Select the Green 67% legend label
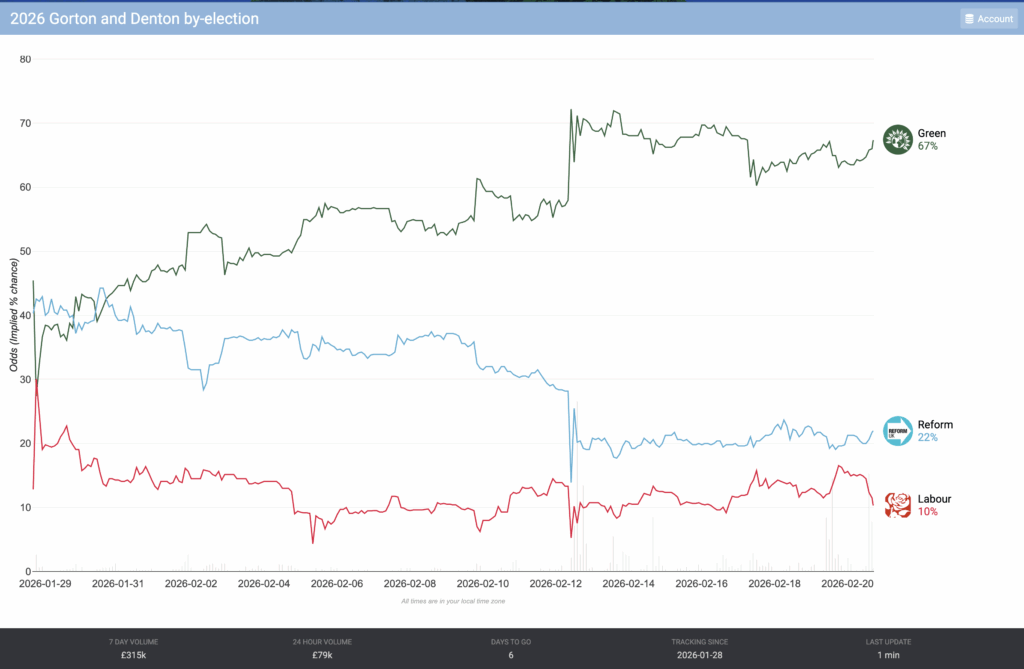The height and width of the screenshot is (669, 1024). (931, 139)
